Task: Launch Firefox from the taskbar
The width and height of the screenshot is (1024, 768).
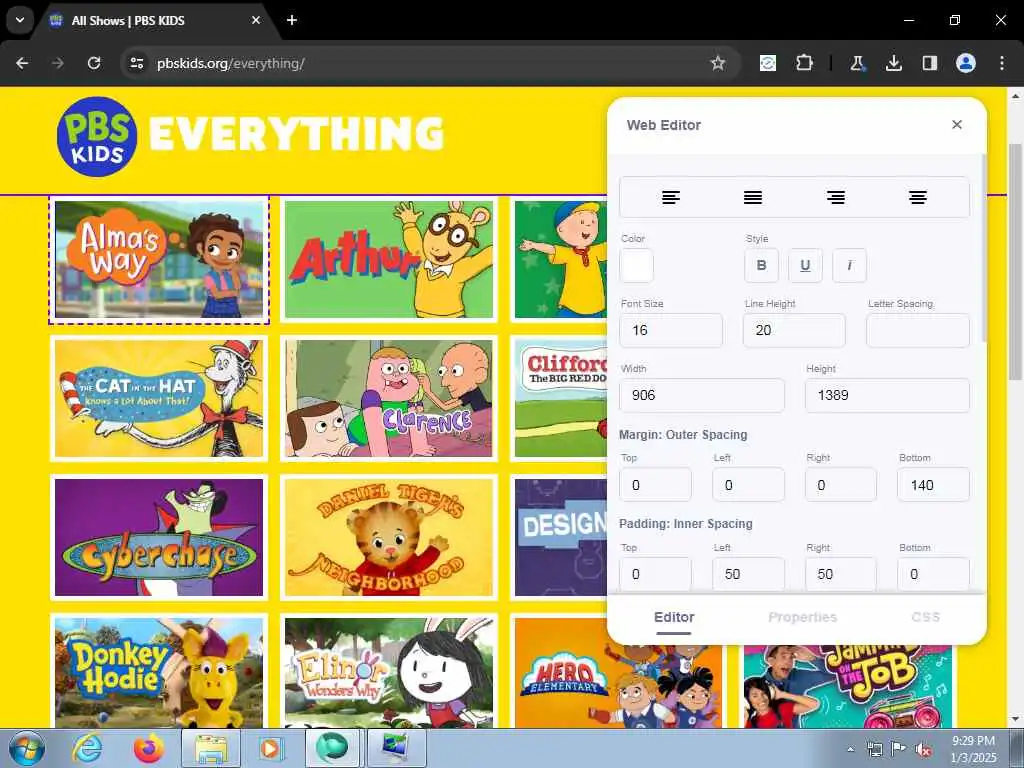Action: 150,748
